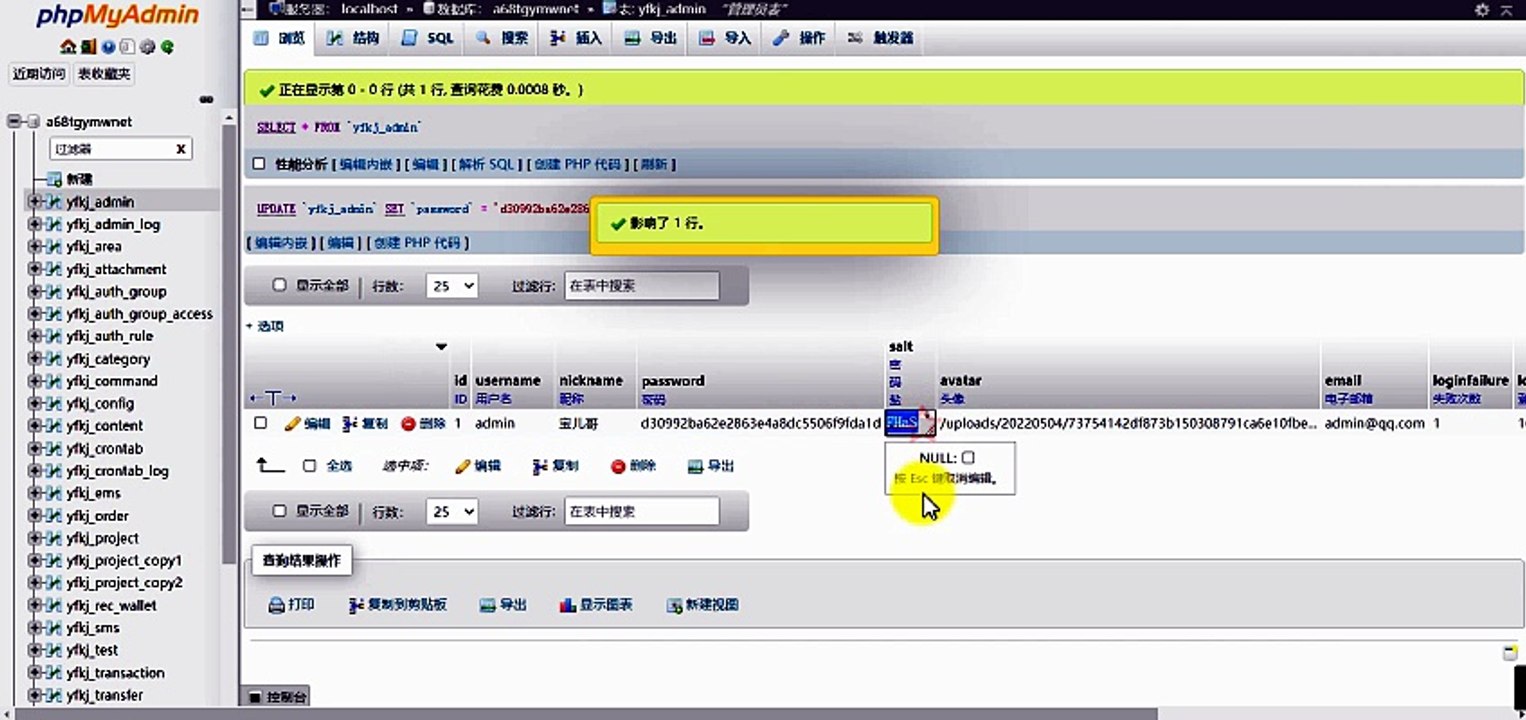Click the password hash cell value
The height and width of the screenshot is (720, 1526).
[x=760, y=423]
